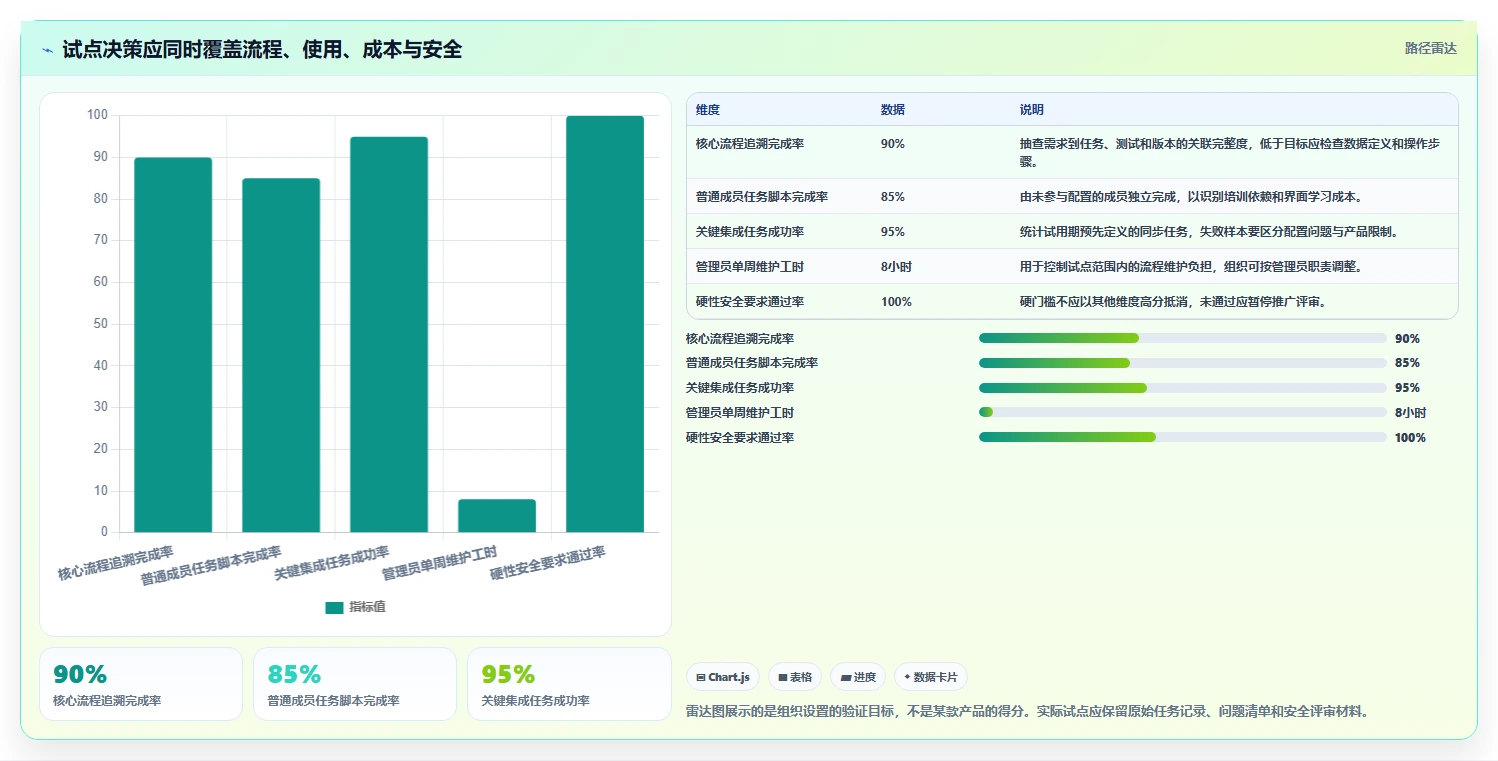Click the 100% value after the progress bar
The width and height of the screenshot is (1498, 761).
(1410, 438)
